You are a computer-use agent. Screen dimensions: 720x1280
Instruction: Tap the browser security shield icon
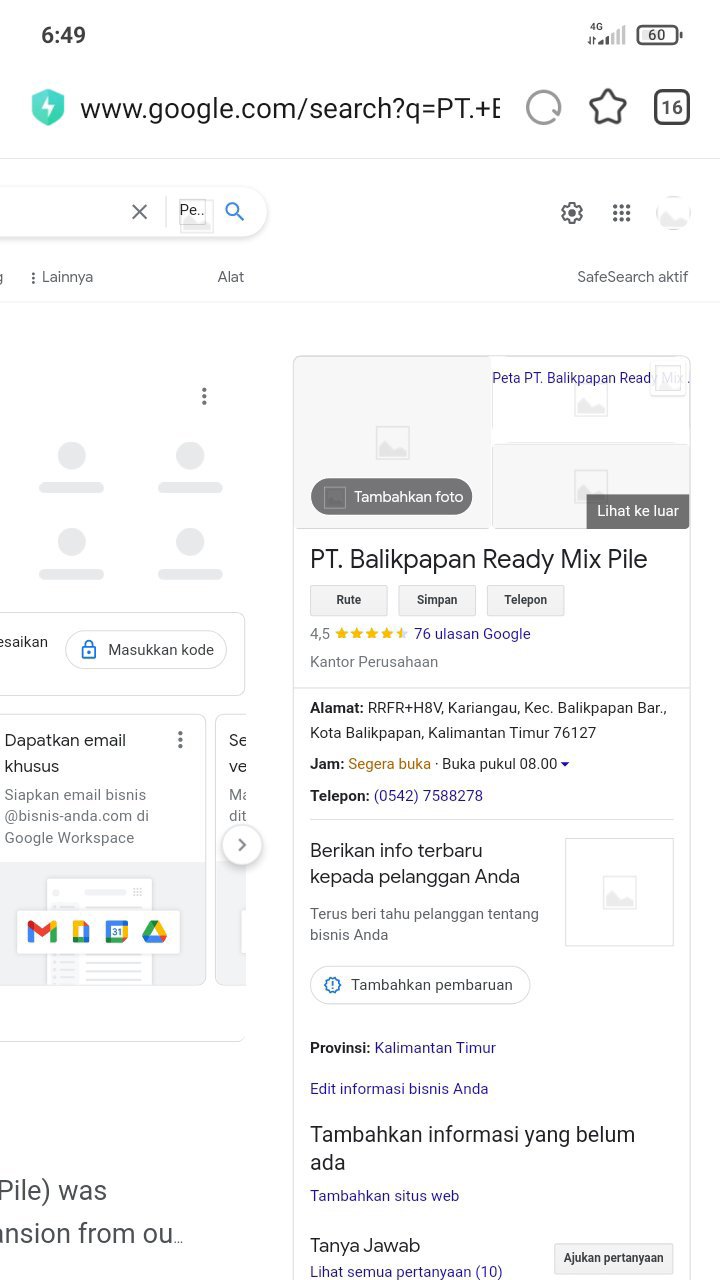pos(48,108)
